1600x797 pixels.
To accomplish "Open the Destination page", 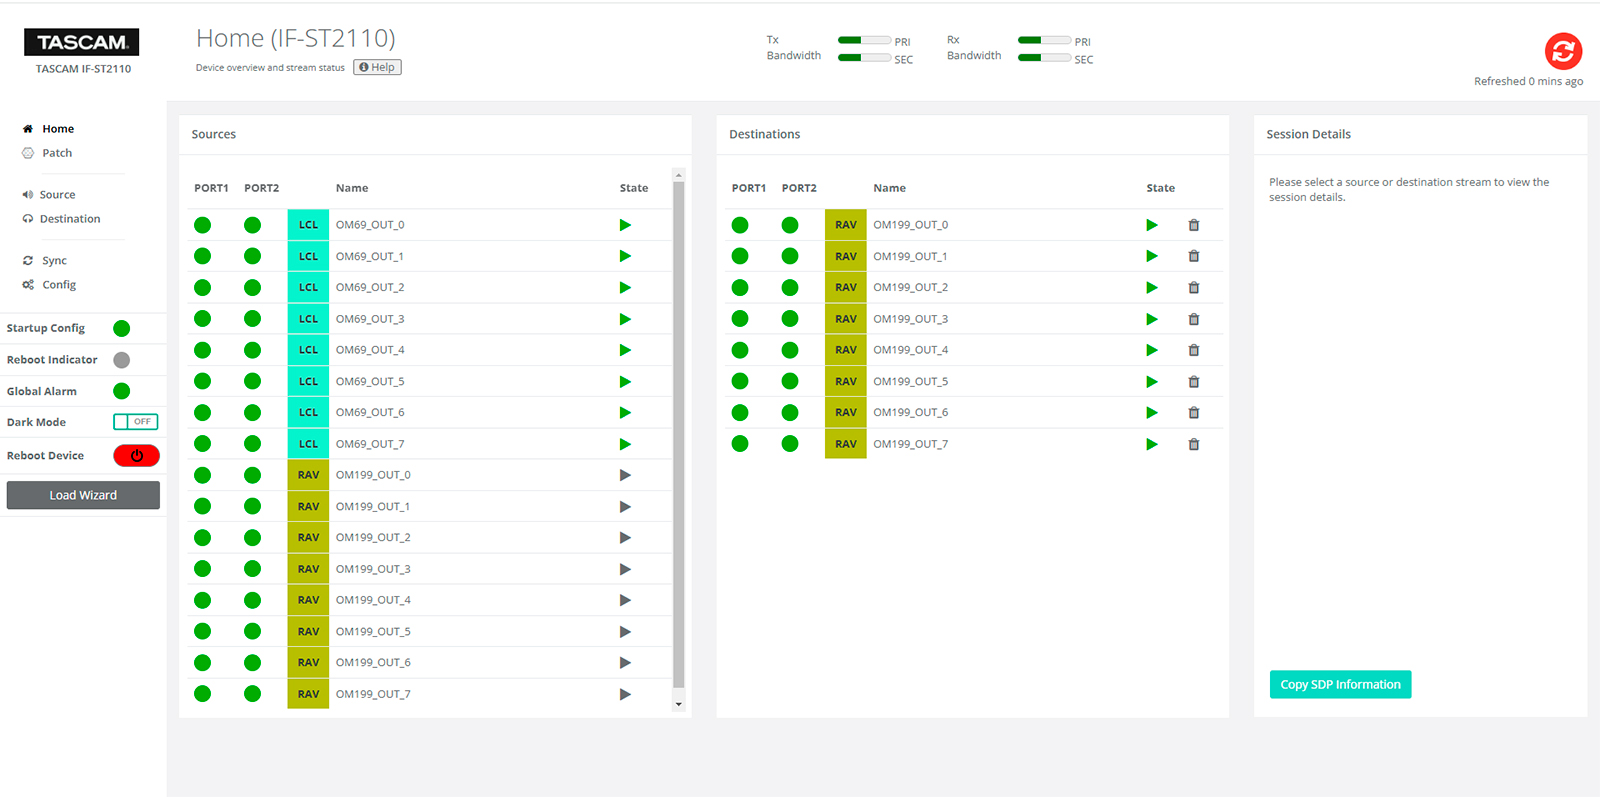I will click(x=70, y=219).
